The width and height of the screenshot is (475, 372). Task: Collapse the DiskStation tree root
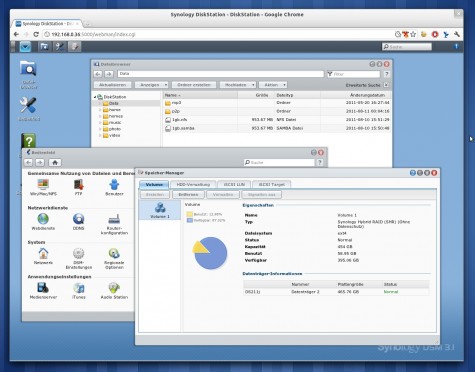[x=95, y=97]
